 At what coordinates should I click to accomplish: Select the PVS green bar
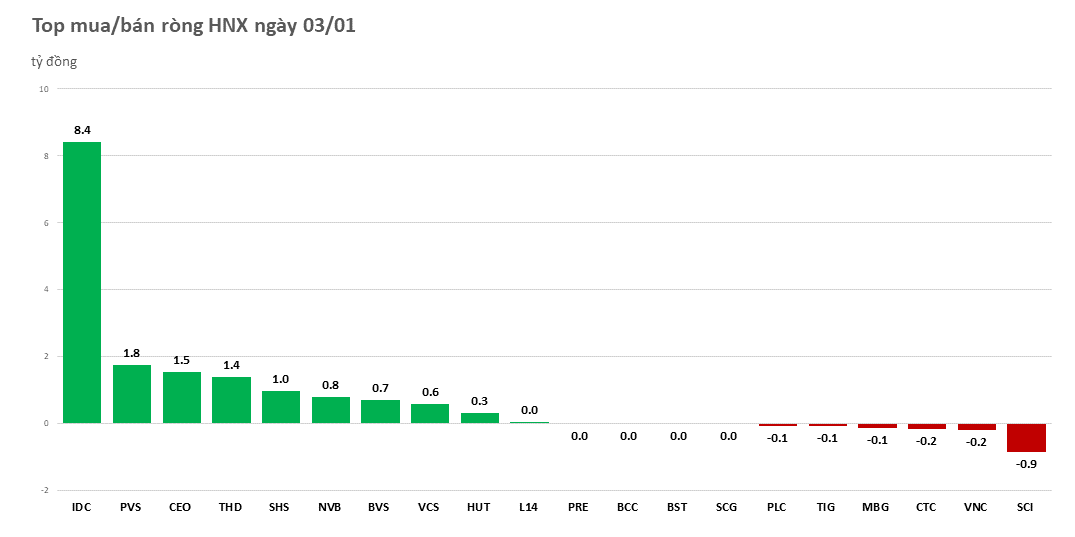(131, 394)
